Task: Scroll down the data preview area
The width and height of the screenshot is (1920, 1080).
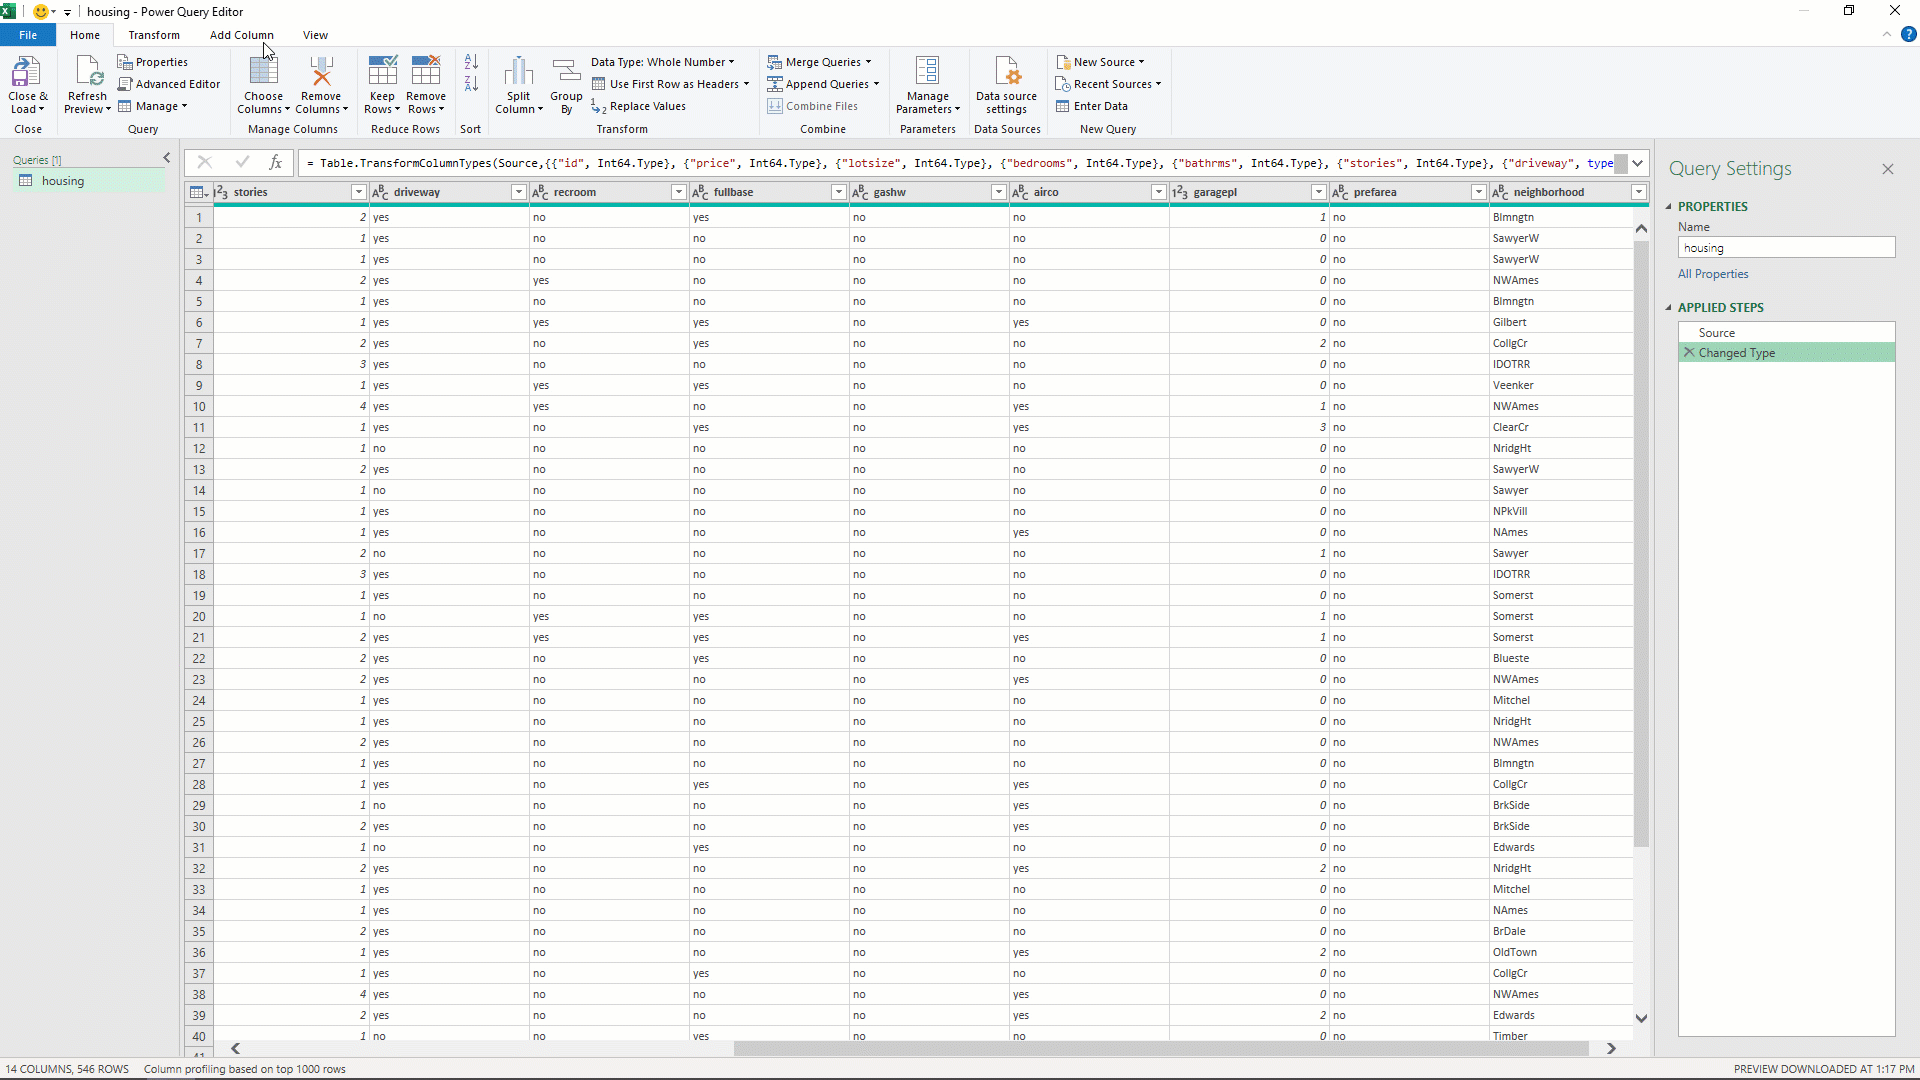Action: click(x=1644, y=1019)
